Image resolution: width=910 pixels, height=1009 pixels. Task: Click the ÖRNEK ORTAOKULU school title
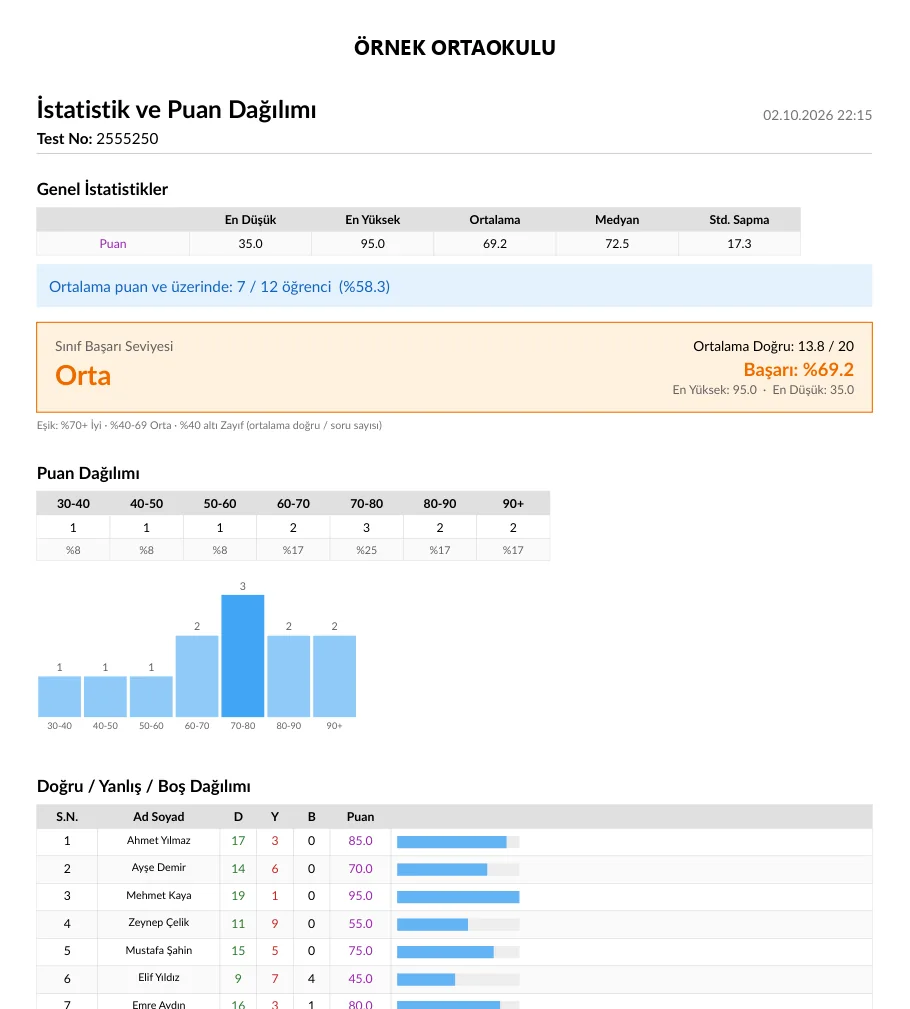pyautogui.click(x=454, y=48)
